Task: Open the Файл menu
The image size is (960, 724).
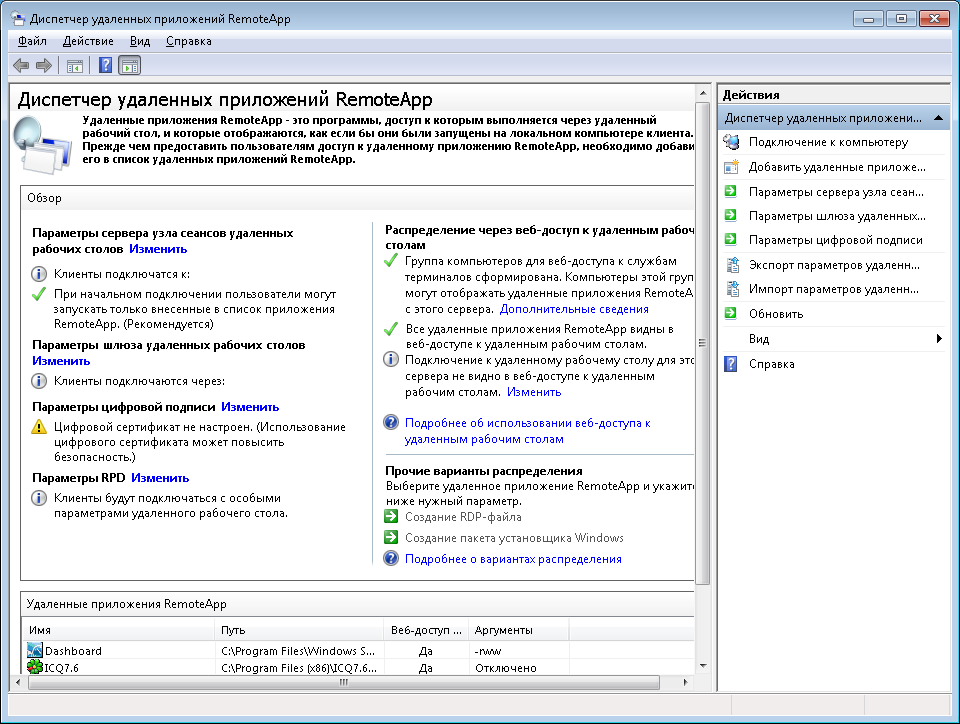Action: pyautogui.click(x=32, y=41)
